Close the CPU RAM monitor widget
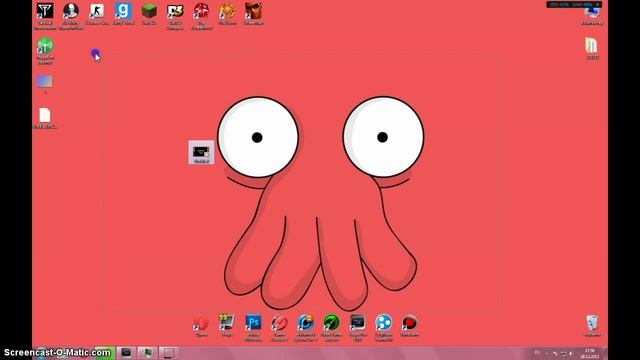Image resolution: width=640 pixels, height=360 pixels. click(598, 4)
